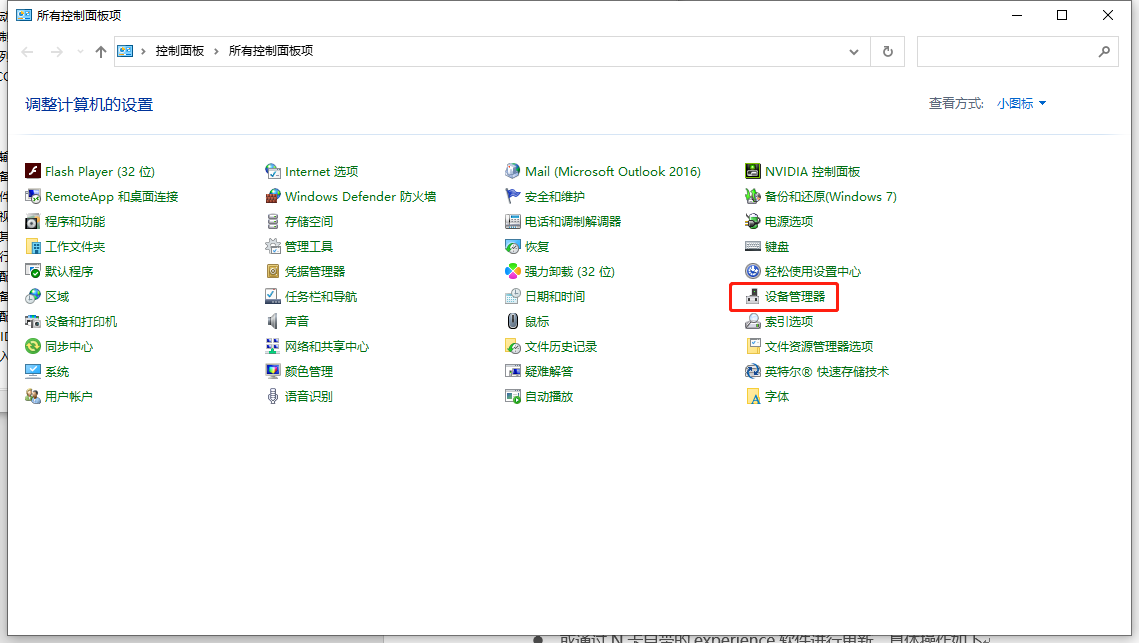Viewport: 1139px width, 643px height.
Task: Click the 安全和维护 flag icon
Action: click(x=513, y=196)
